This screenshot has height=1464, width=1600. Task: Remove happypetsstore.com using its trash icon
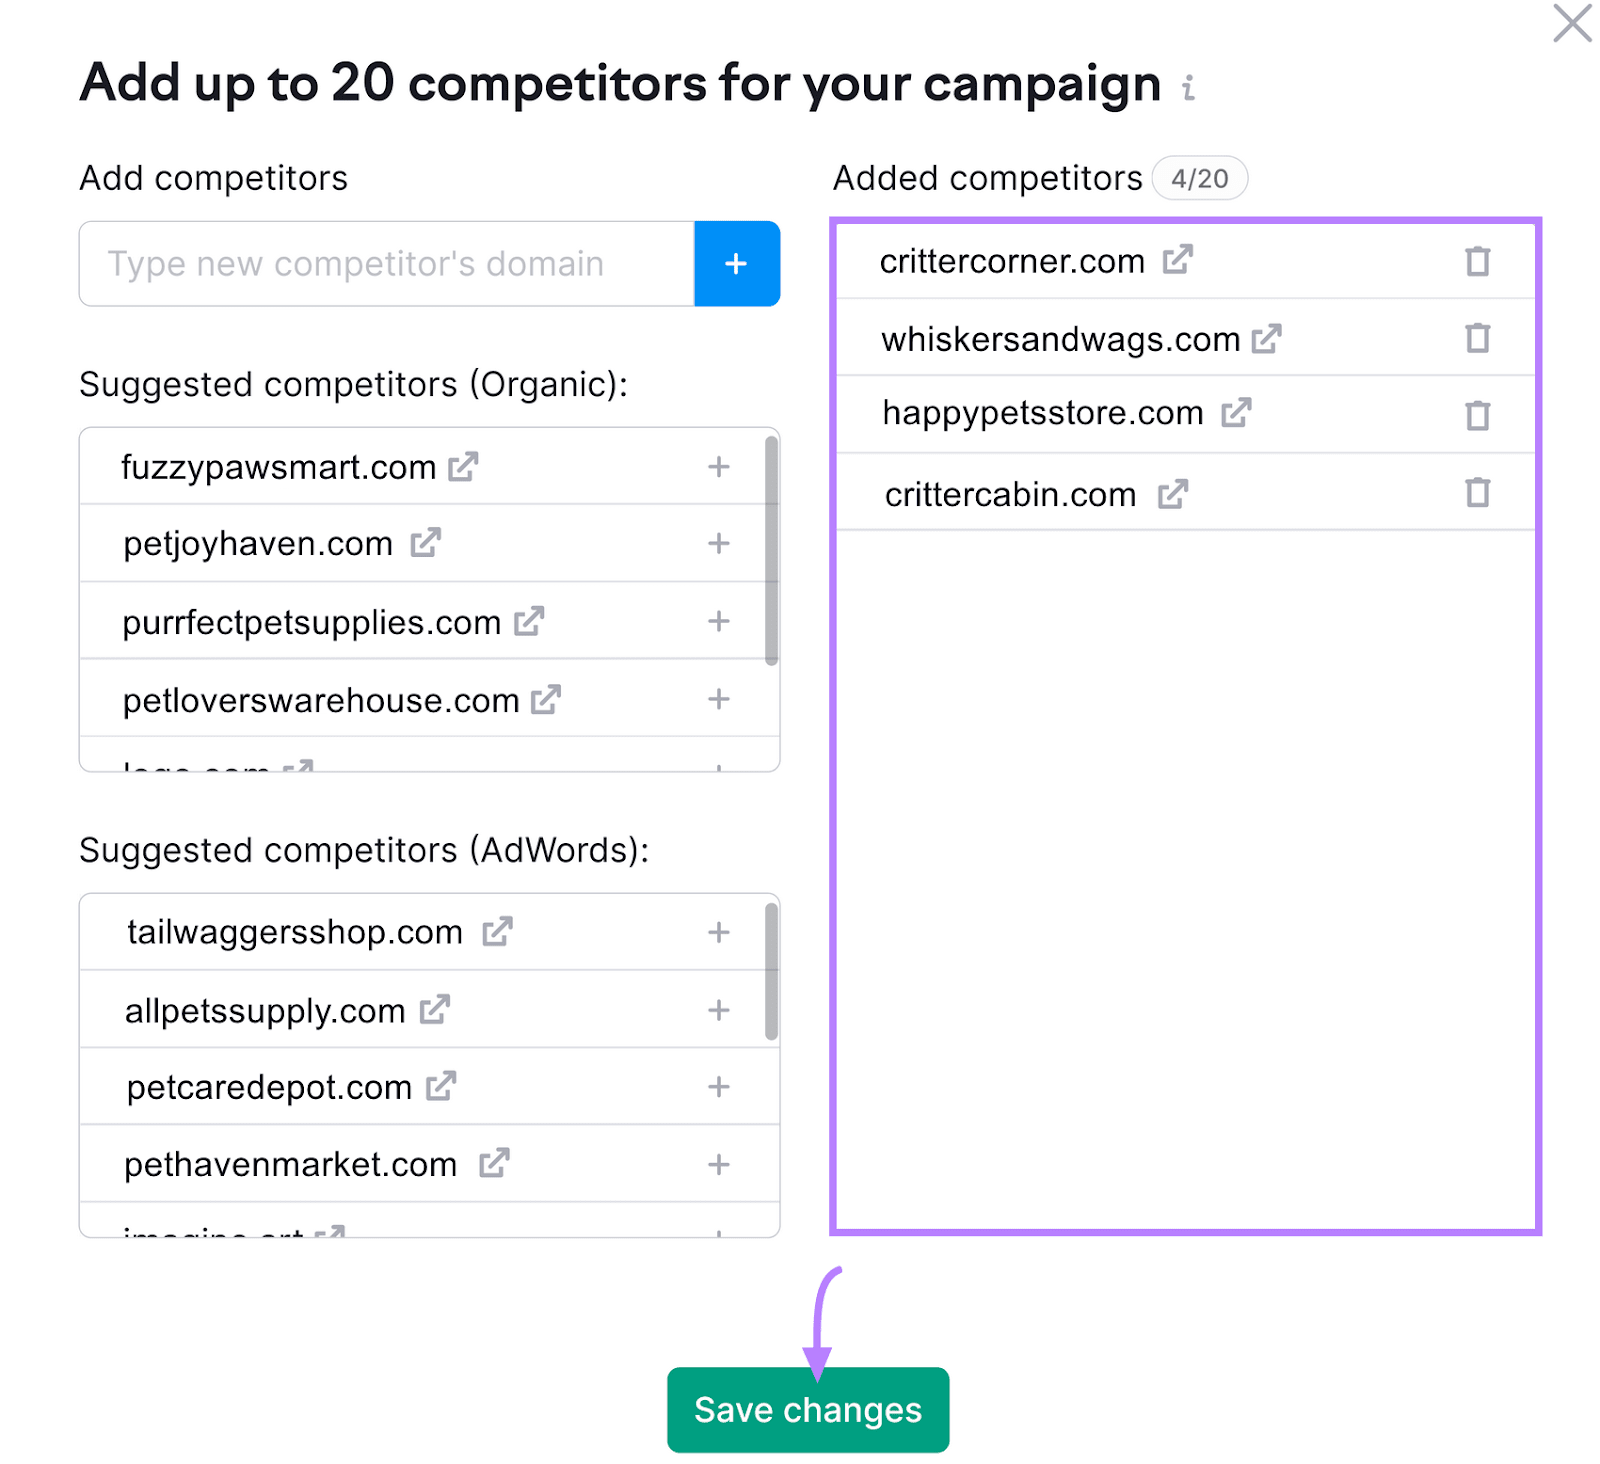pos(1478,414)
